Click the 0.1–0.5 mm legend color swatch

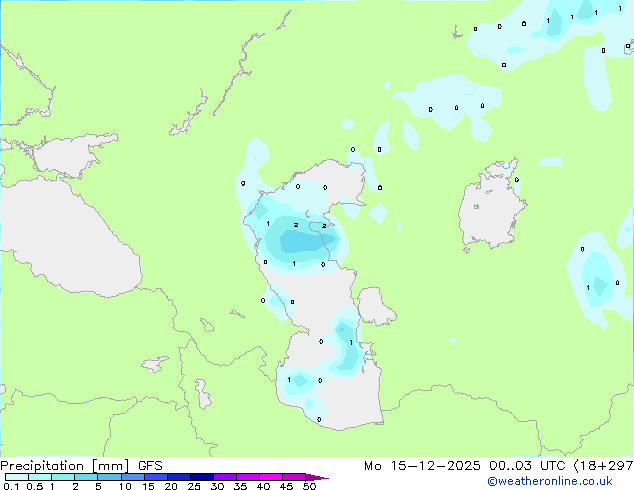click(17, 477)
